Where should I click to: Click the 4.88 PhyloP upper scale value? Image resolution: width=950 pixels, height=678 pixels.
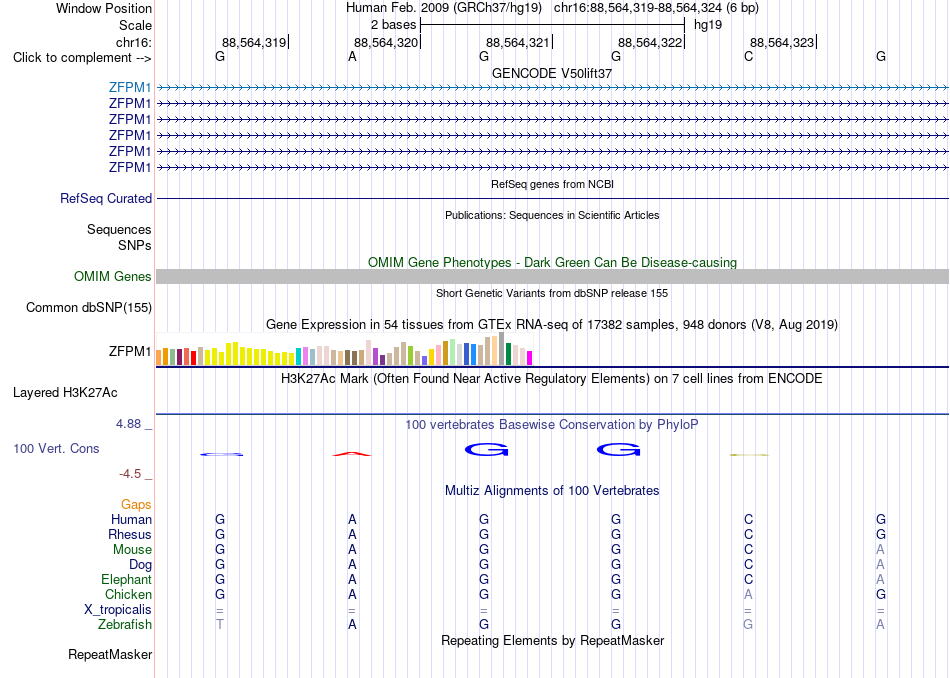click(128, 424)
